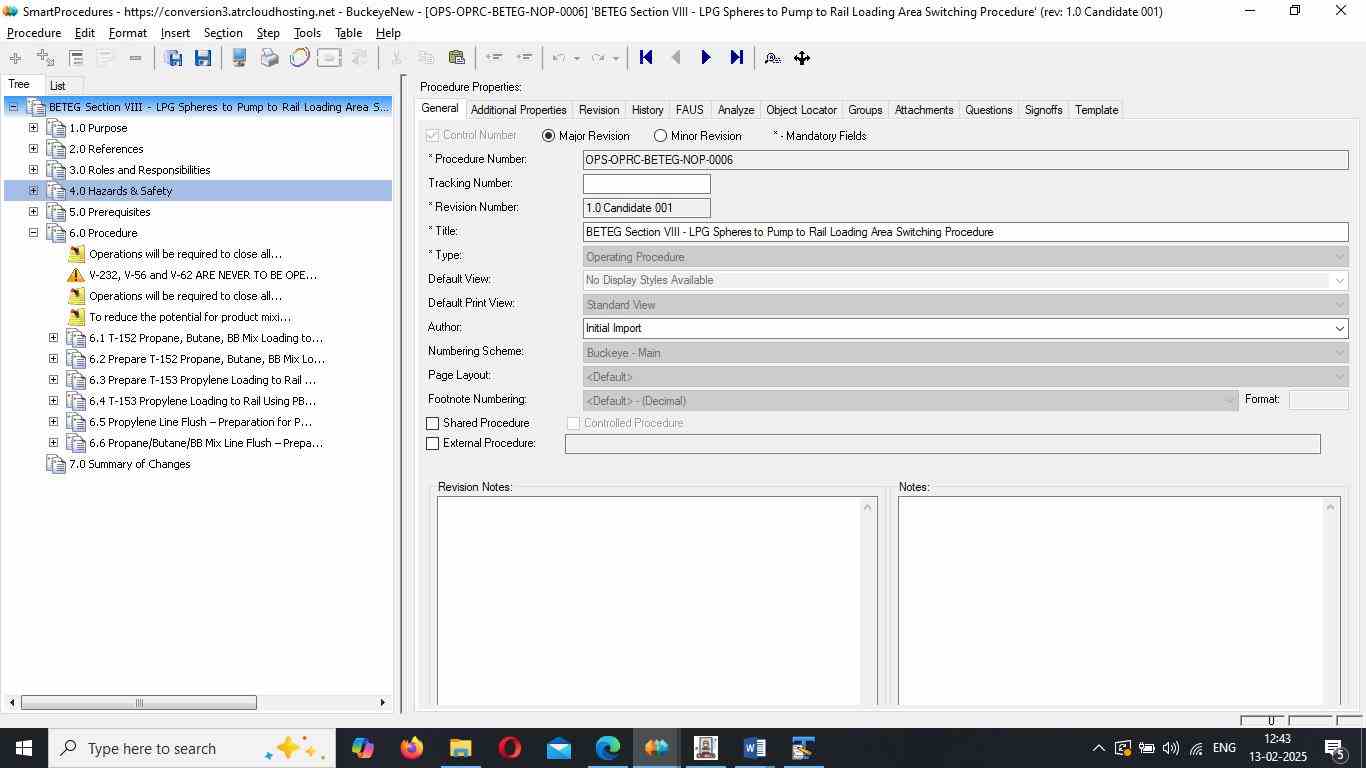Viewport: 1366px width, 768px height.
Task: Select the 'To reduce the potential' note icon
Action: pyautogui.click(x=76, y=317)
